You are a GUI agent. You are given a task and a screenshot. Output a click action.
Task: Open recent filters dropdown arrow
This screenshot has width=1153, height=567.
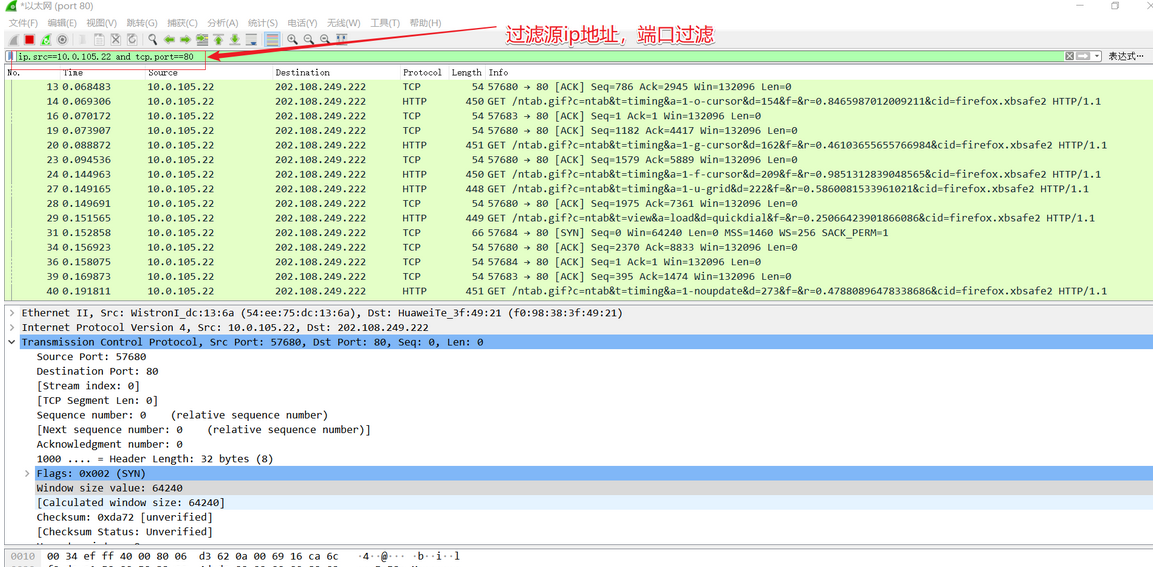pyautogui.click(x=1096, y=56)
